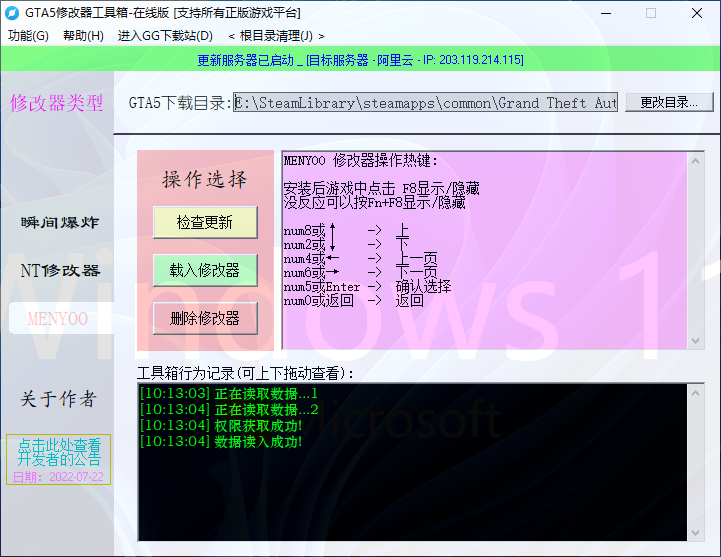
Task: Click log line 权限获取成功!
Action: 221,425
